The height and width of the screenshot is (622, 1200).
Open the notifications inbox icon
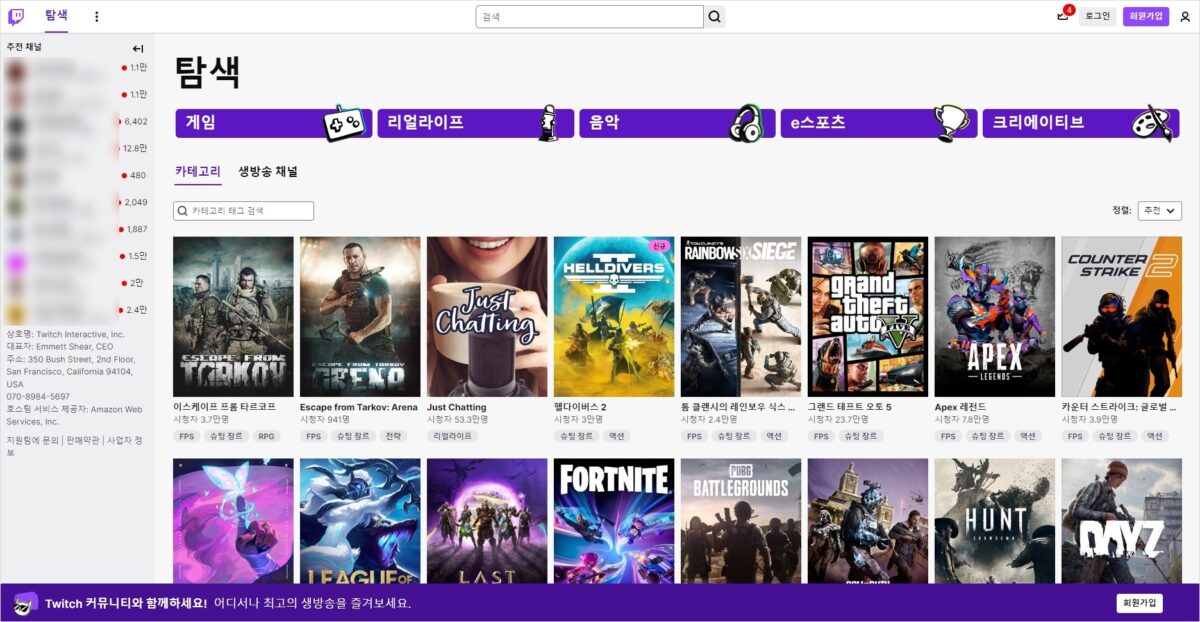click(x=1062, y=16)
